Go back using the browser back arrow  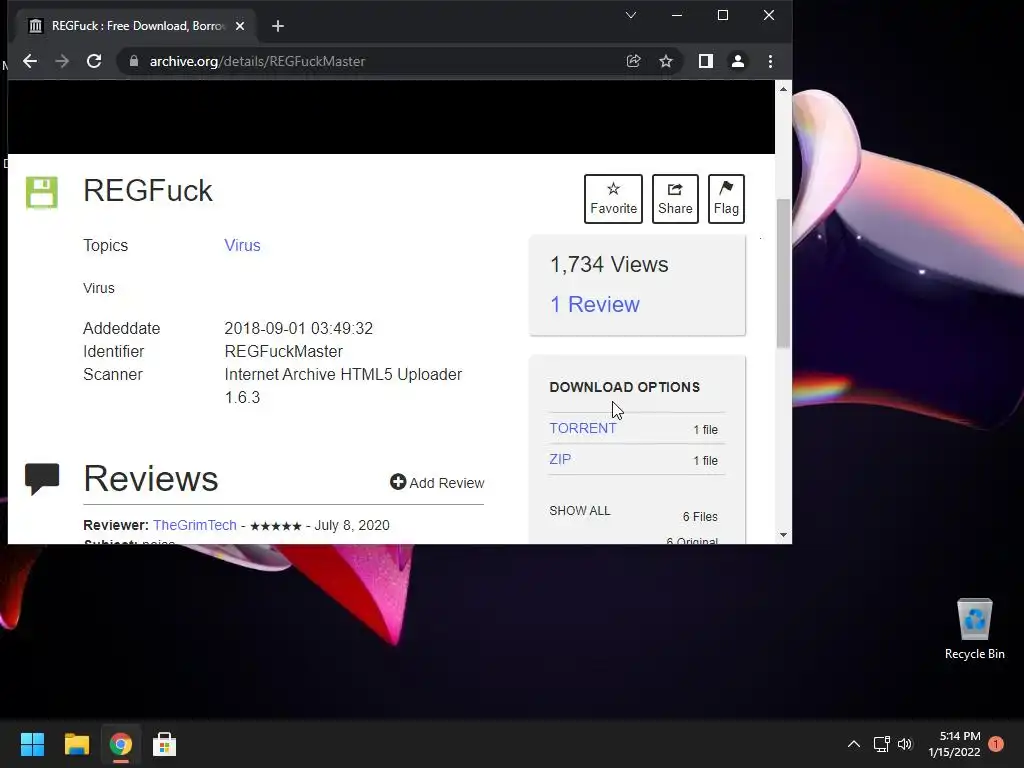pos(30,61)
